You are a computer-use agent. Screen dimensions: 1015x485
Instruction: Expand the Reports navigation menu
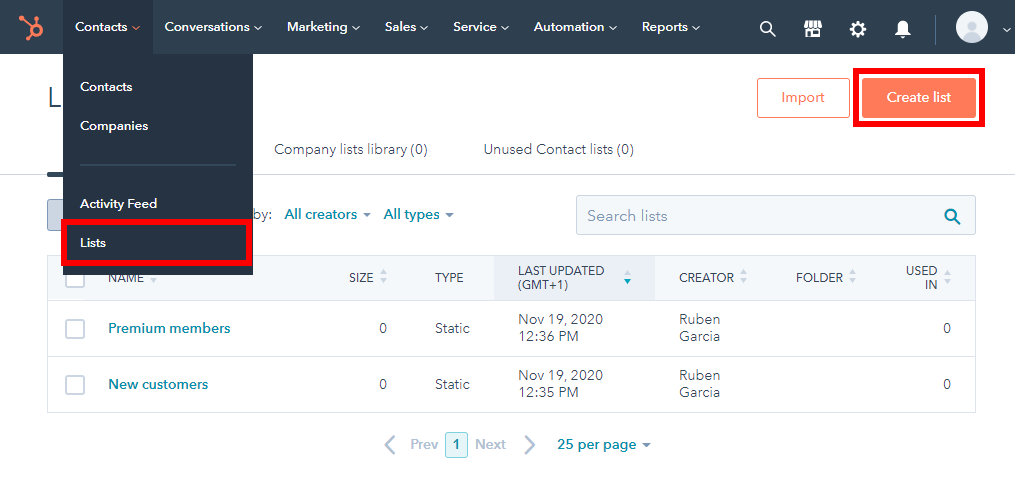671,27
